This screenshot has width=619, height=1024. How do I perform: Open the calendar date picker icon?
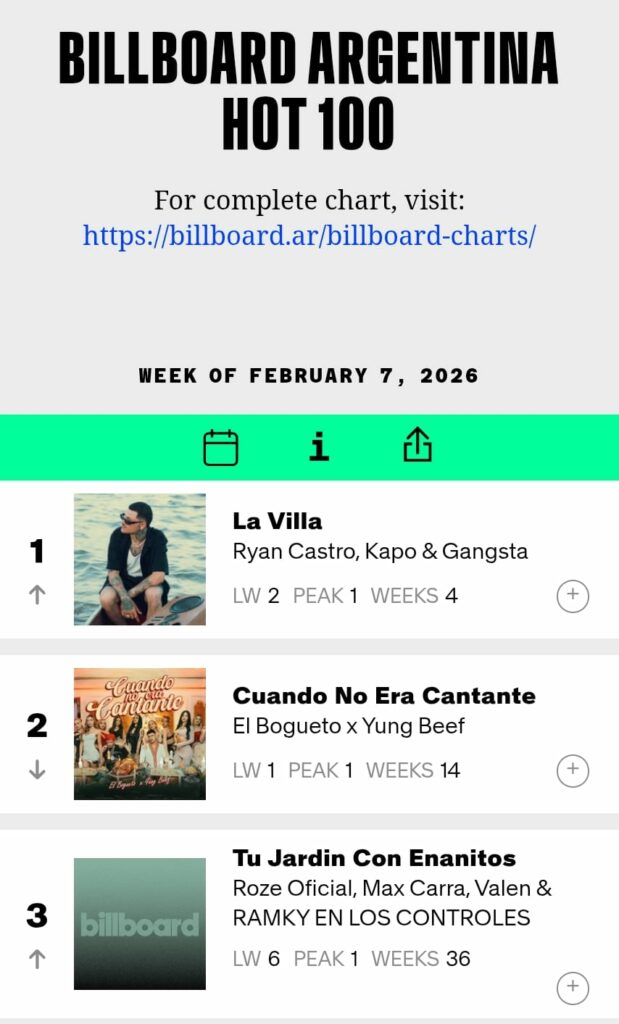pos(221,447)
